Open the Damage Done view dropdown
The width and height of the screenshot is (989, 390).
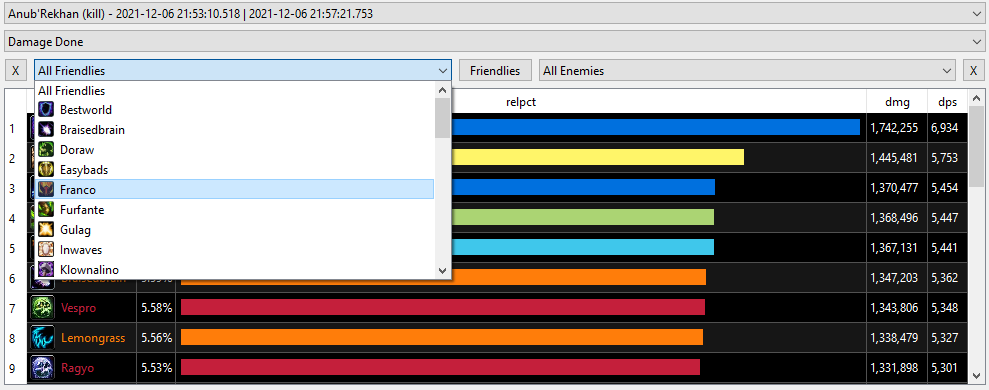(x=494, y=42)
